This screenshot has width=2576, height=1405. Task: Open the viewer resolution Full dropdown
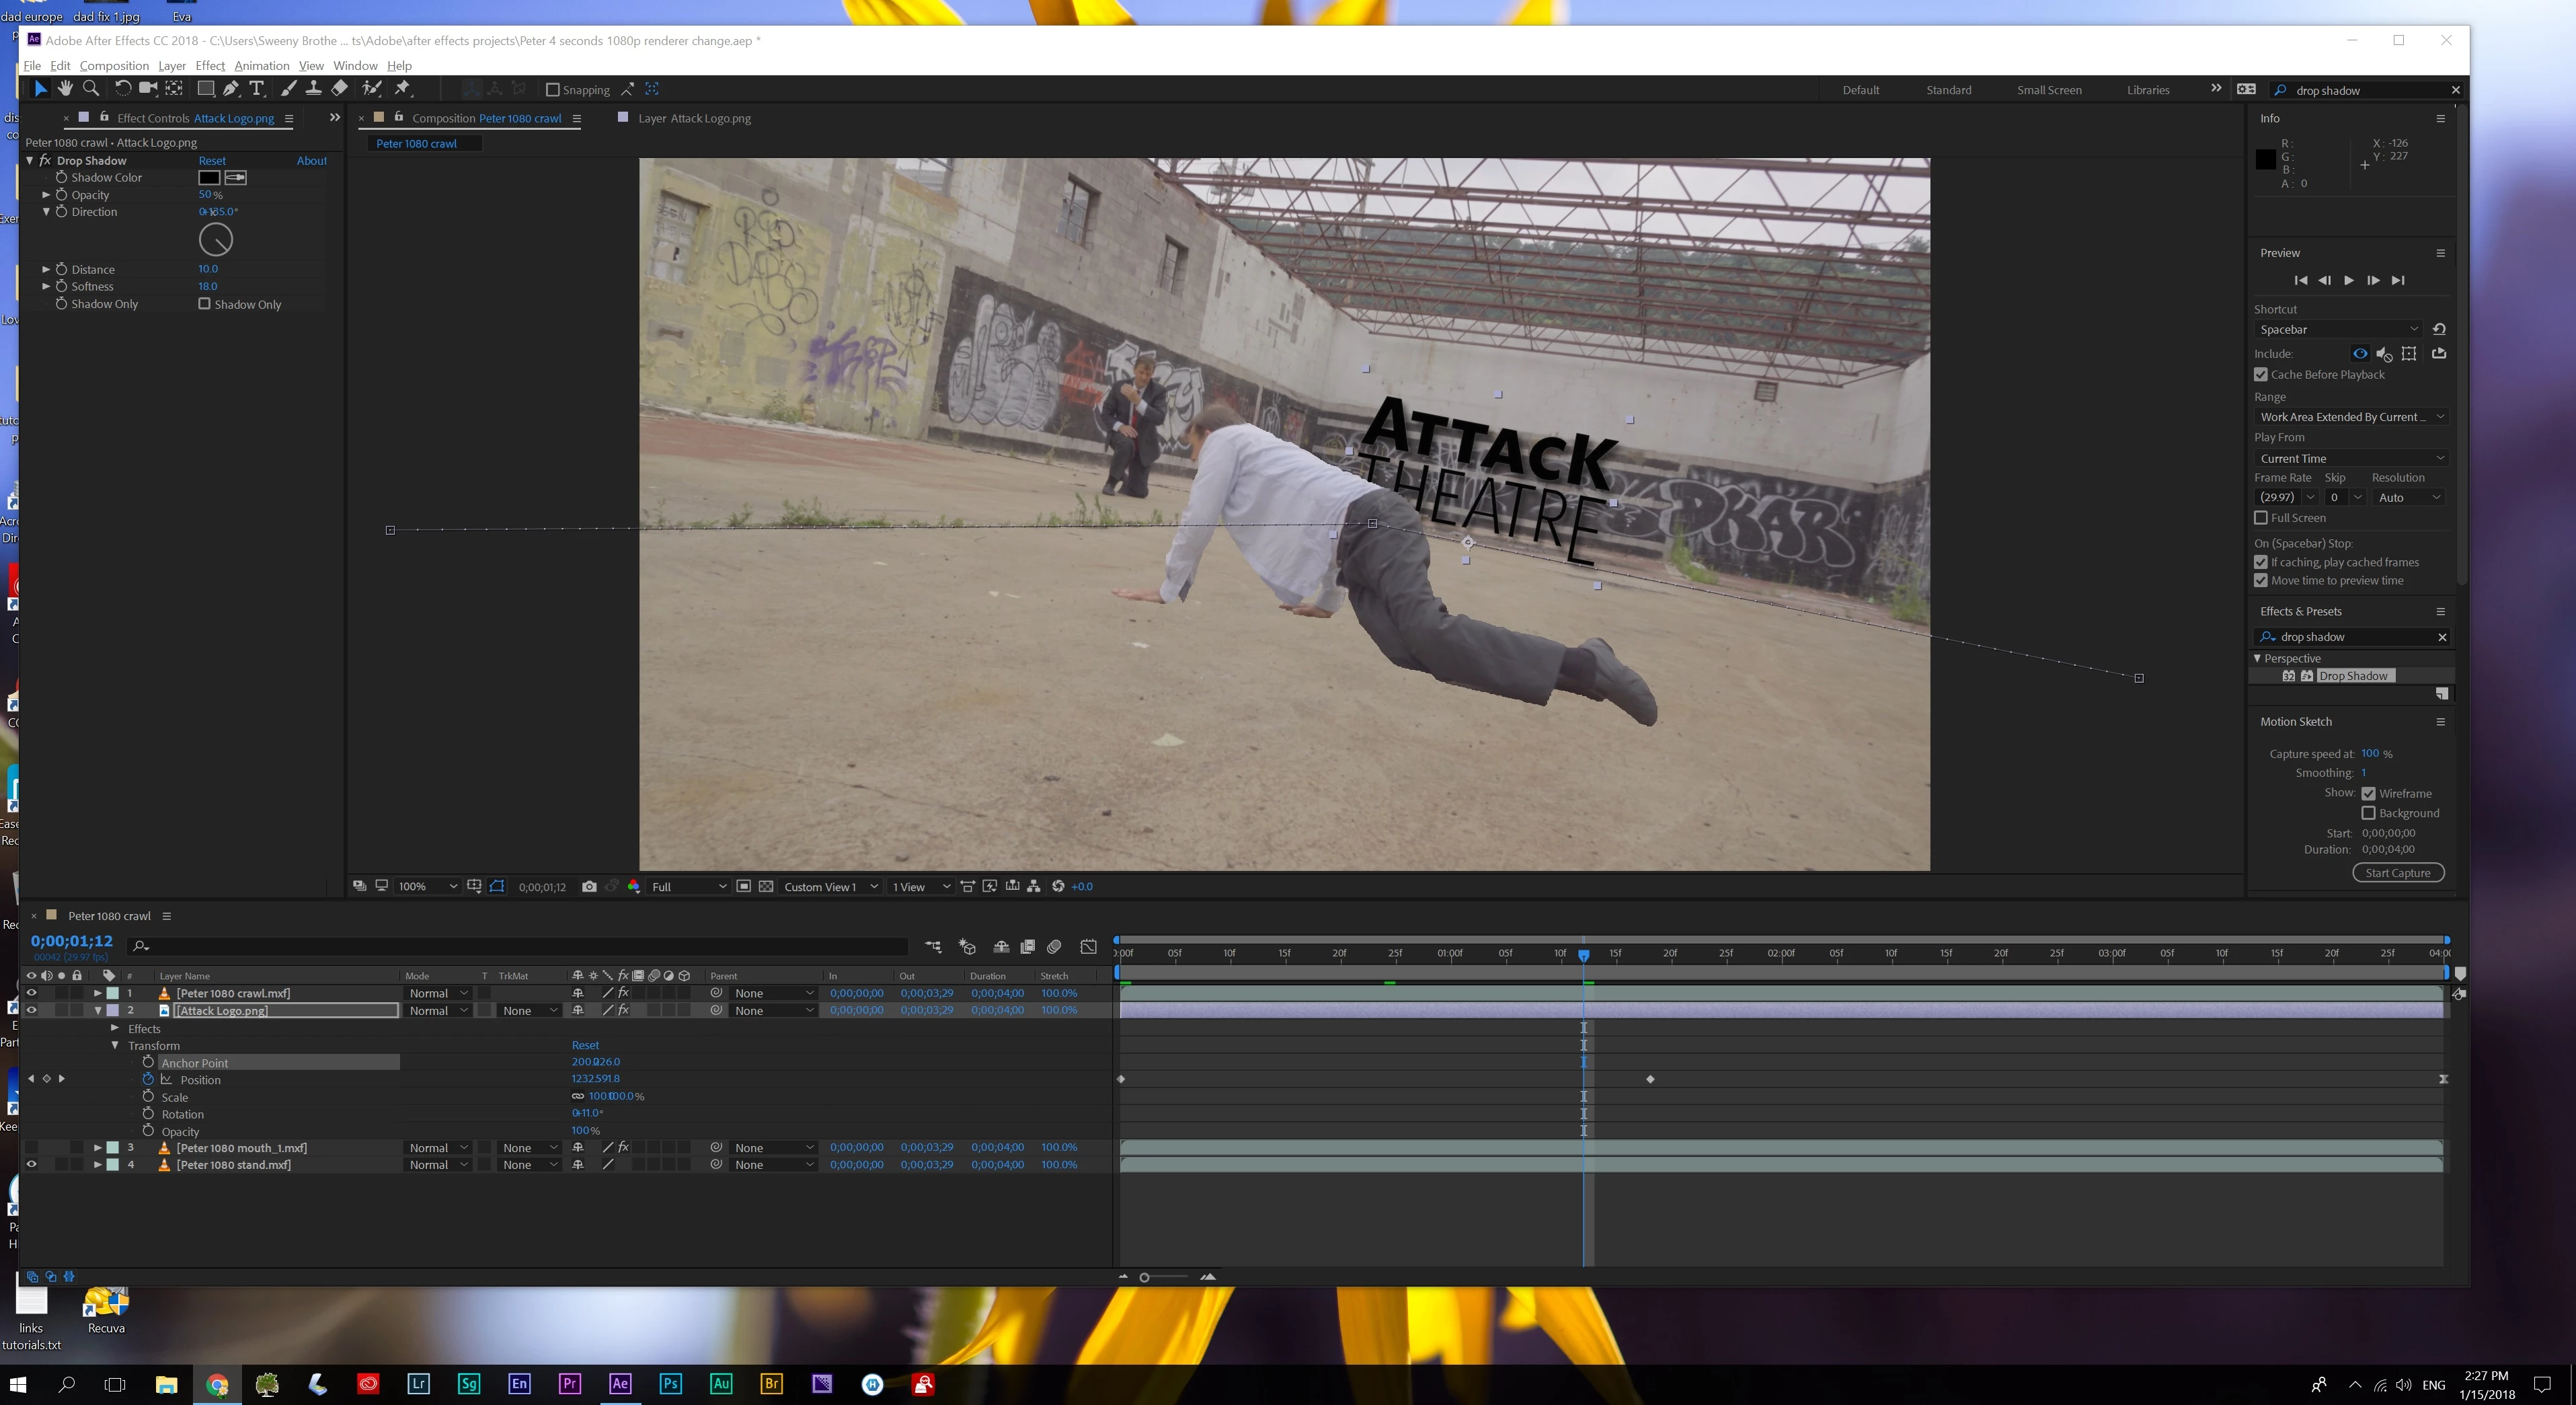688,886
